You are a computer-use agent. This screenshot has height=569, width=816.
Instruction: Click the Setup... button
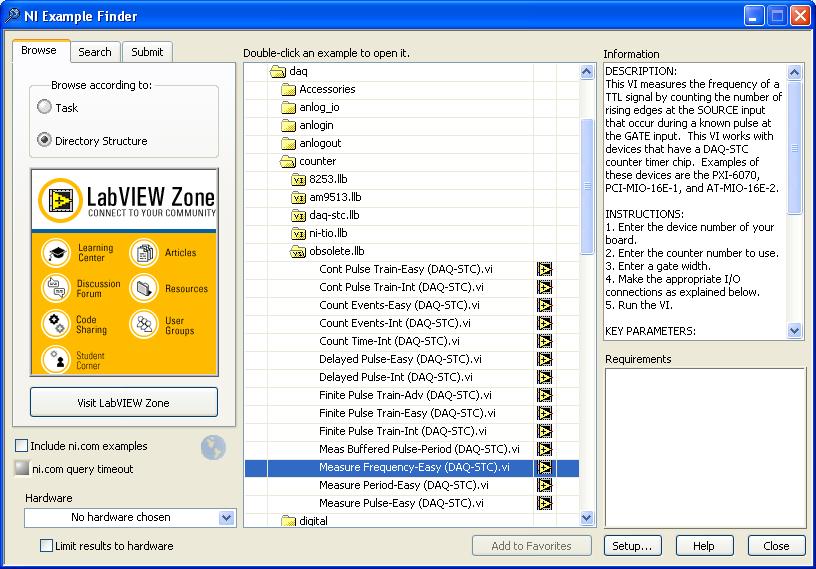tap(632, 546)
